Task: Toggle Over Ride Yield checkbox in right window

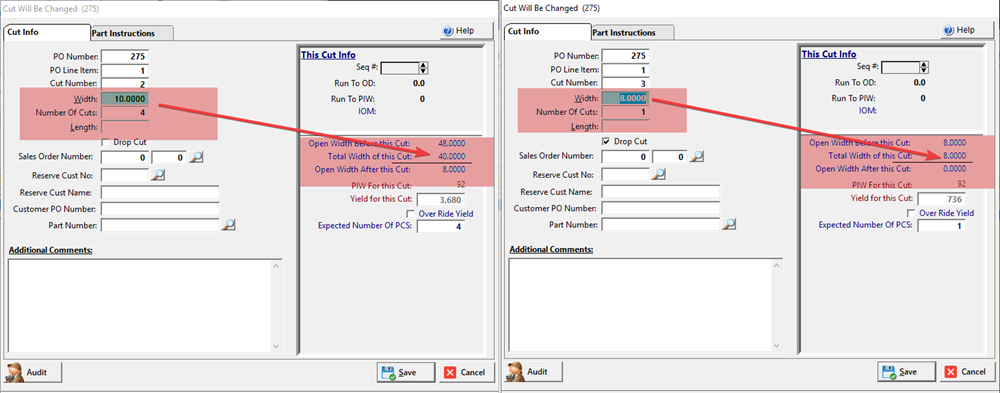Action: (912, 213)
